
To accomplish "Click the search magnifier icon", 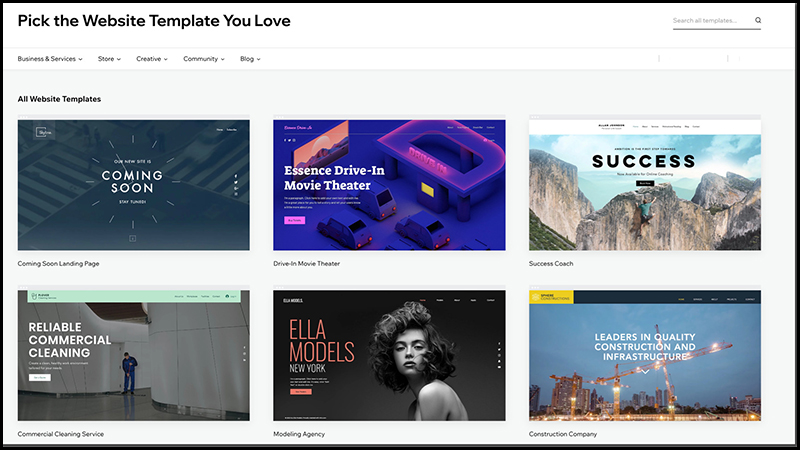I will click(758, 20).
